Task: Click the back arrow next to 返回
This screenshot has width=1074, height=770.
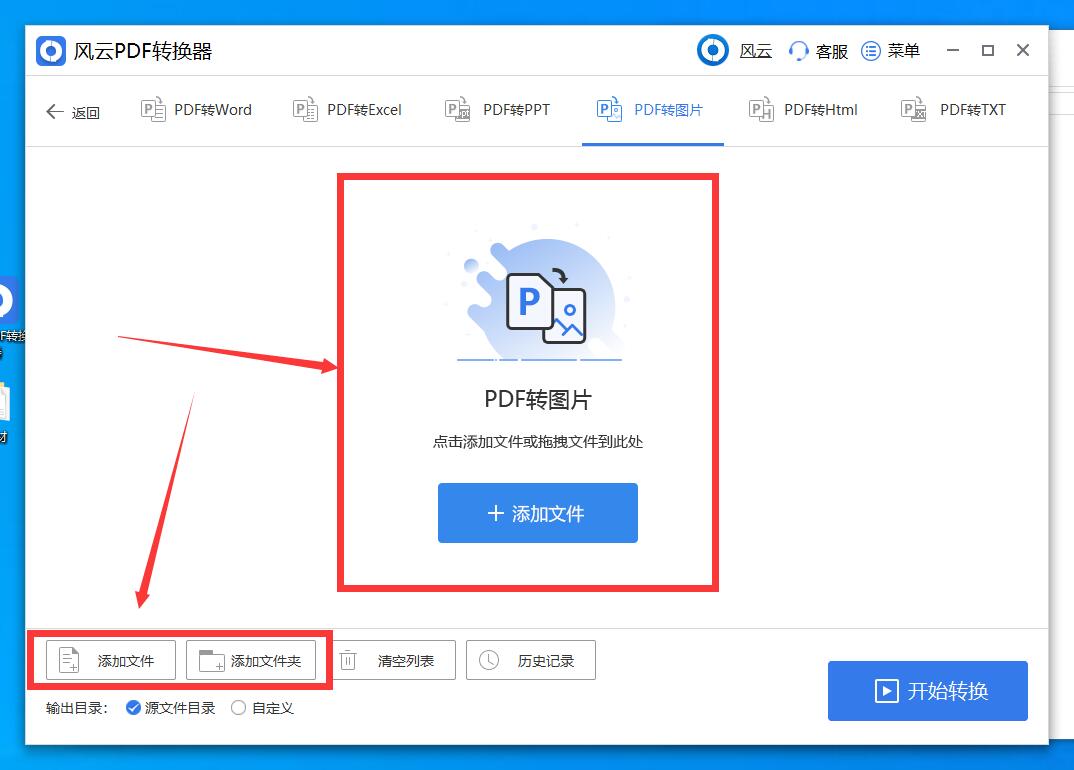Action: tap(56, 111)
